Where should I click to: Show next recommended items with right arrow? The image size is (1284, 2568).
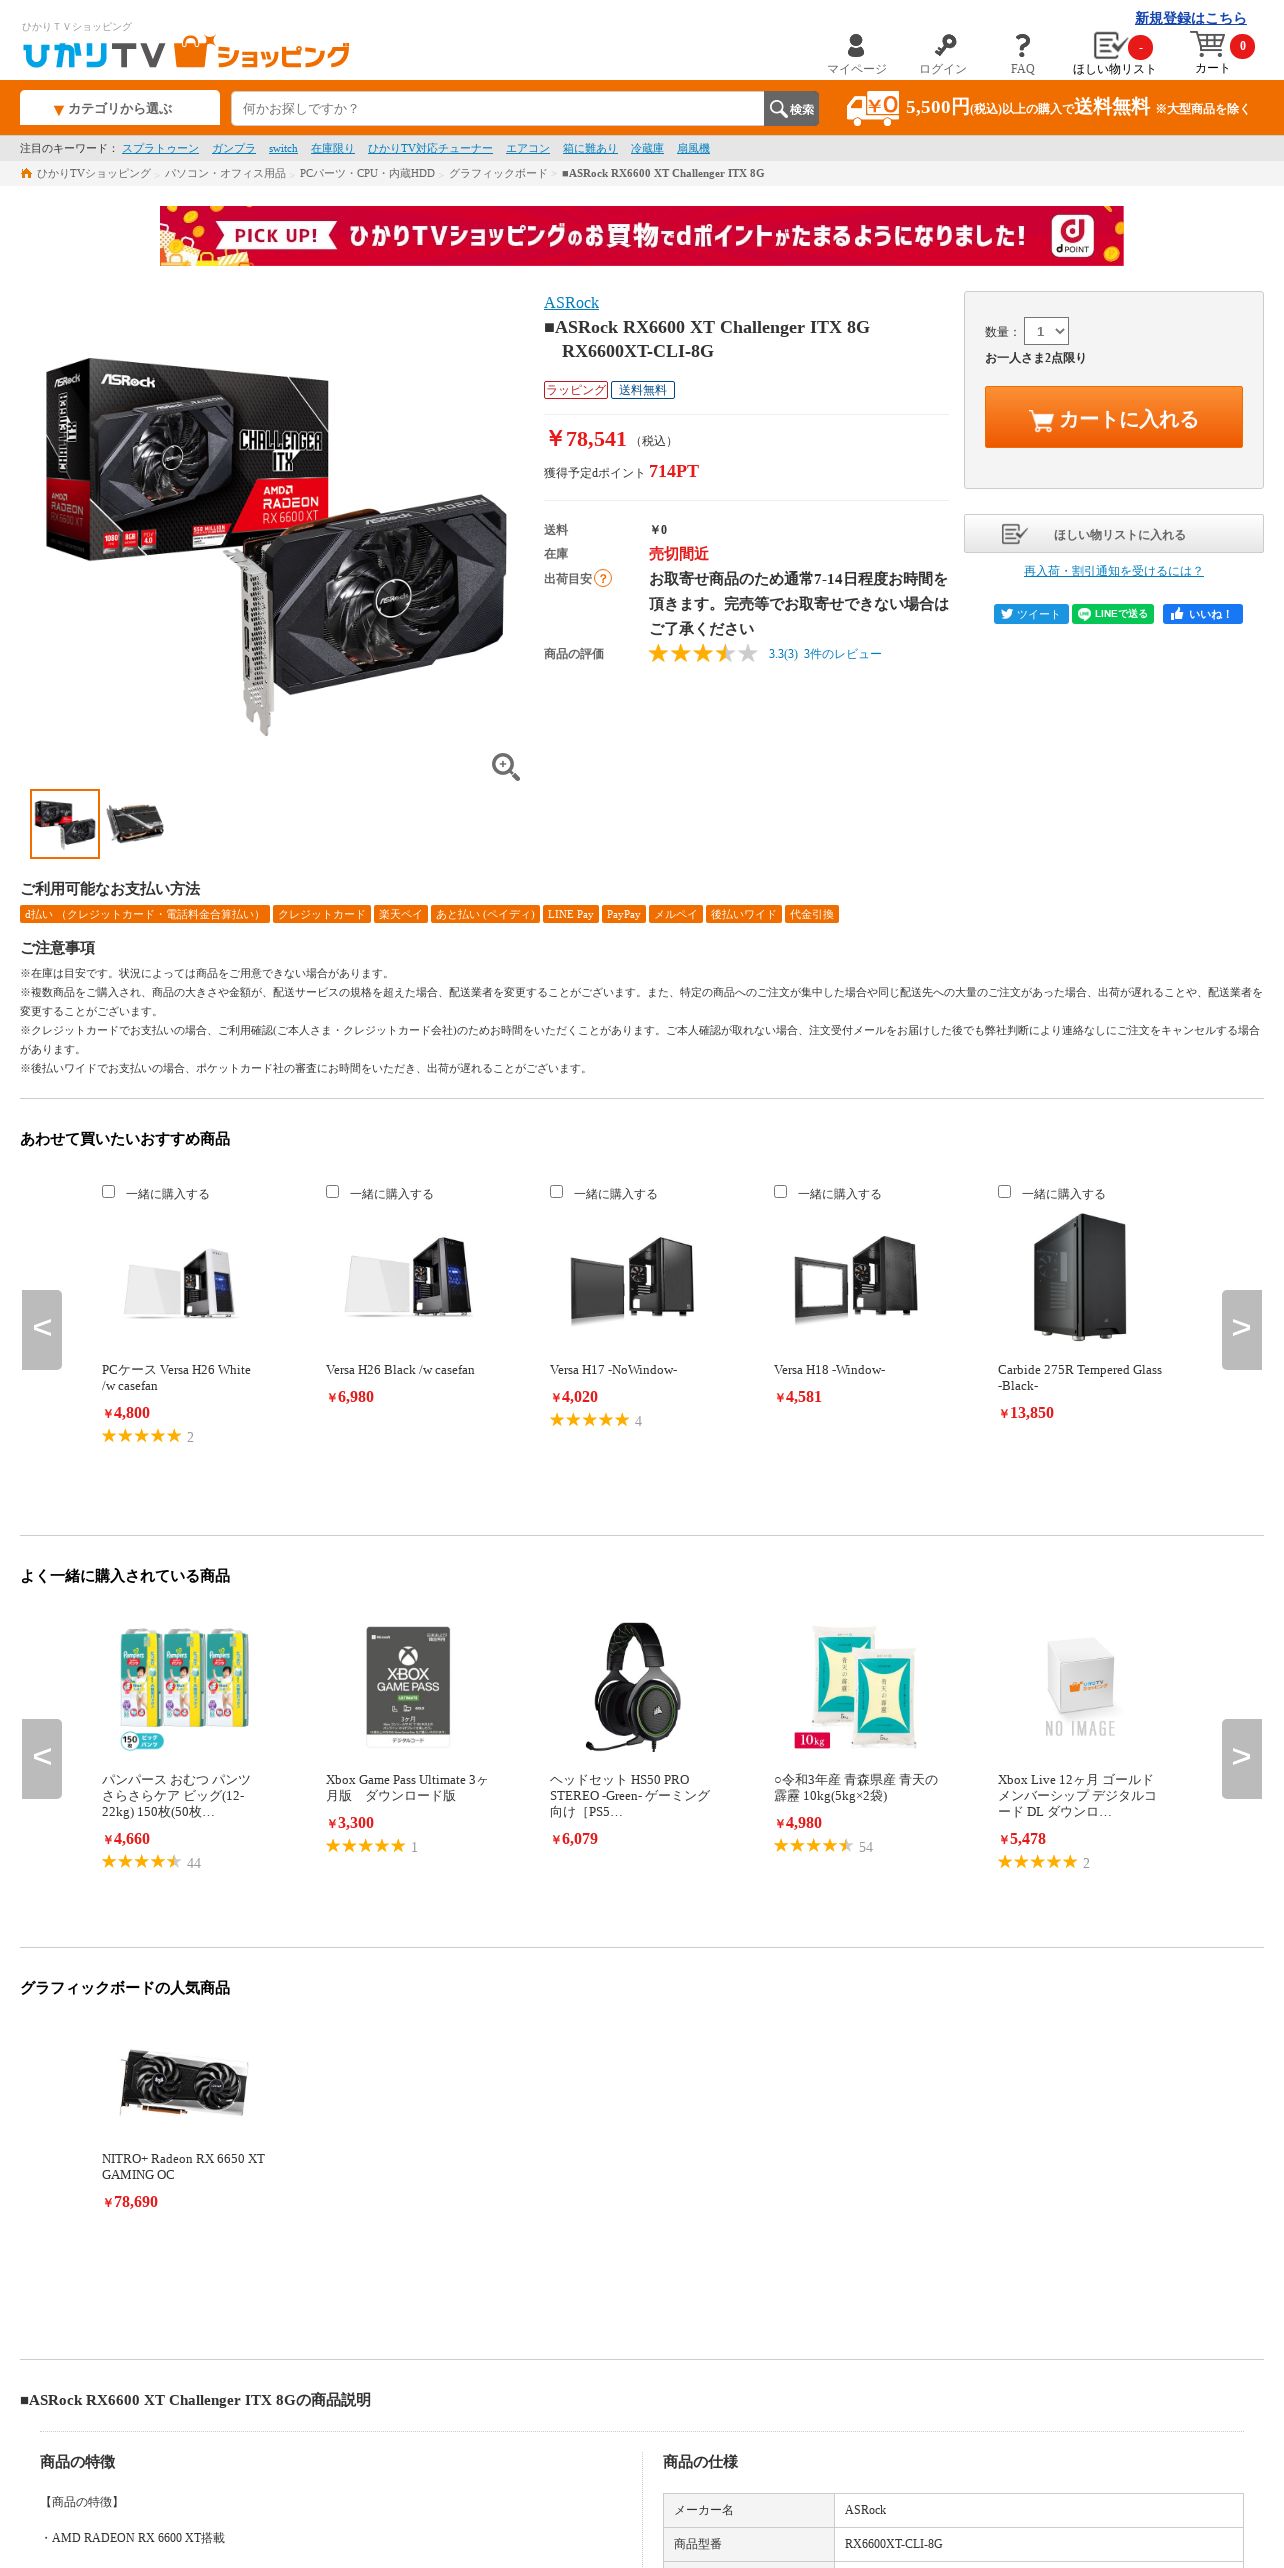1241,1329
